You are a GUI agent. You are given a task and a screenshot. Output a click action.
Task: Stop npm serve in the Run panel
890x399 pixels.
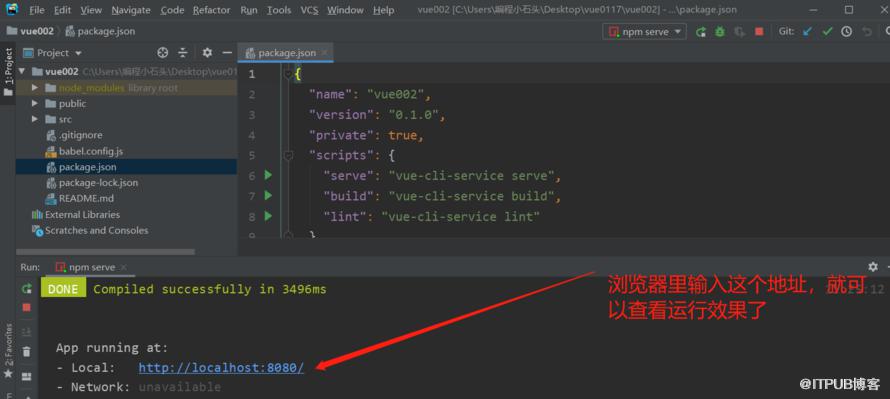(26, 308)
